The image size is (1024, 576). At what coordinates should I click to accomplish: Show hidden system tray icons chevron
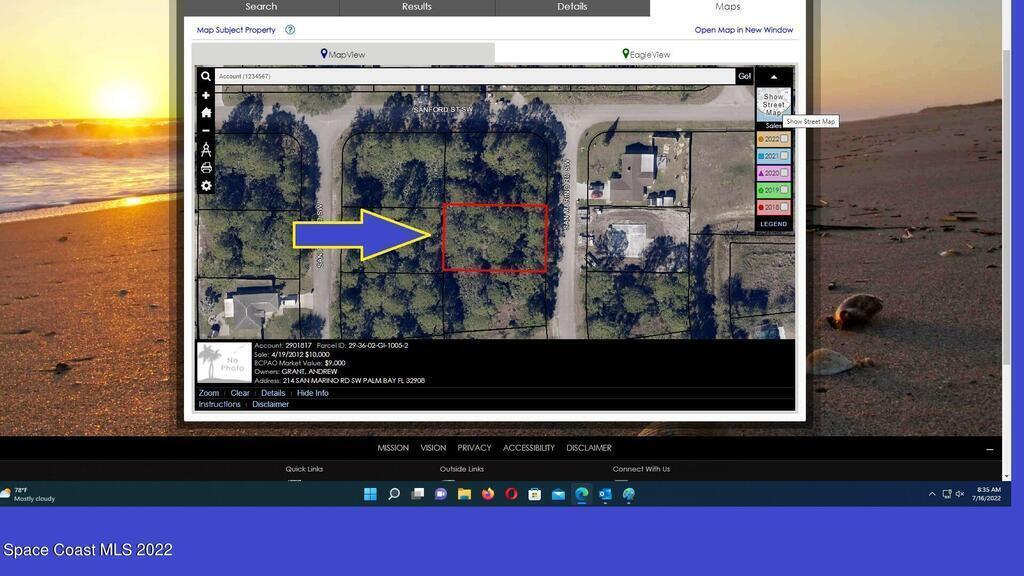click(x=932, y=494)
